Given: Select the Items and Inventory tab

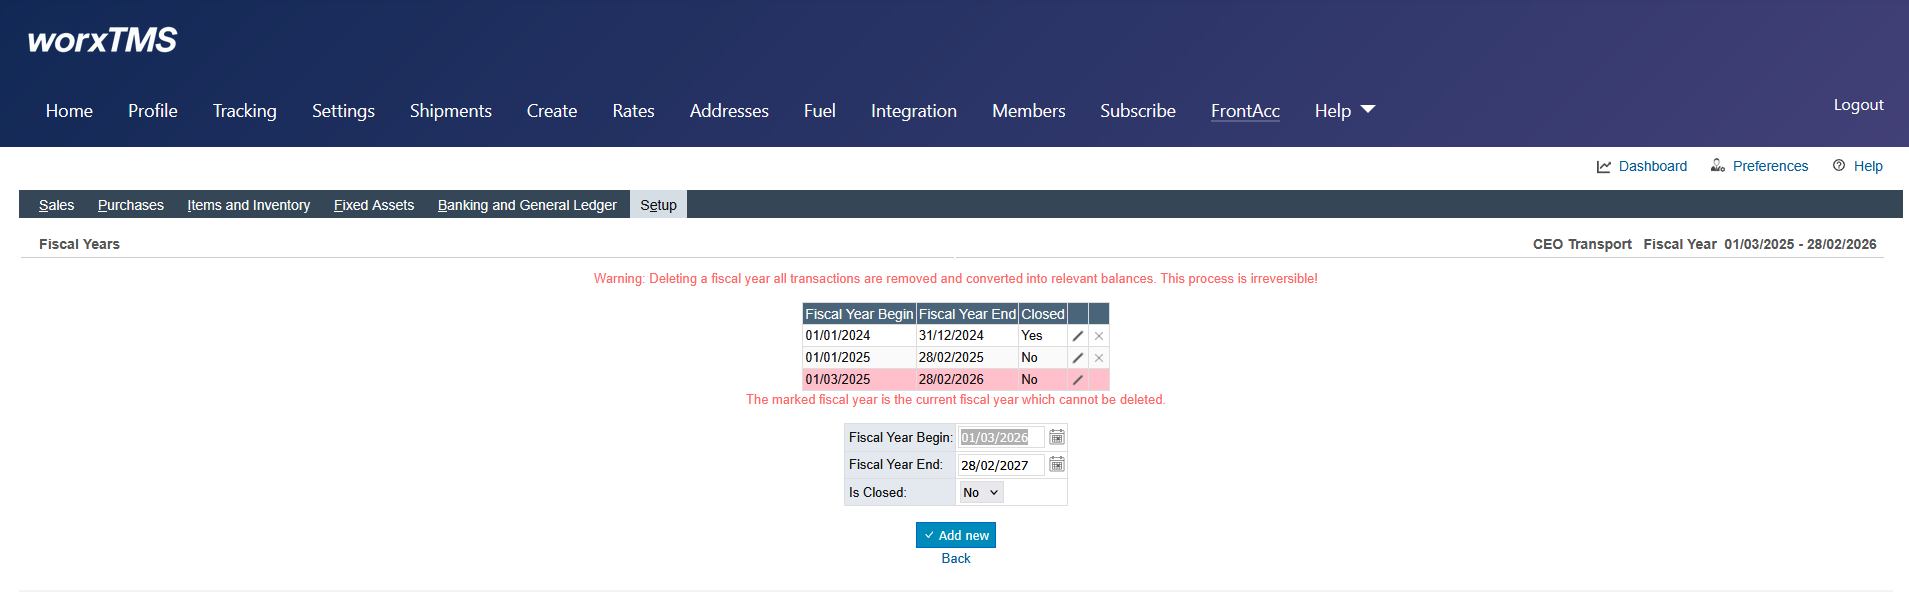Looking at the screenshot, I should [248, 205].
